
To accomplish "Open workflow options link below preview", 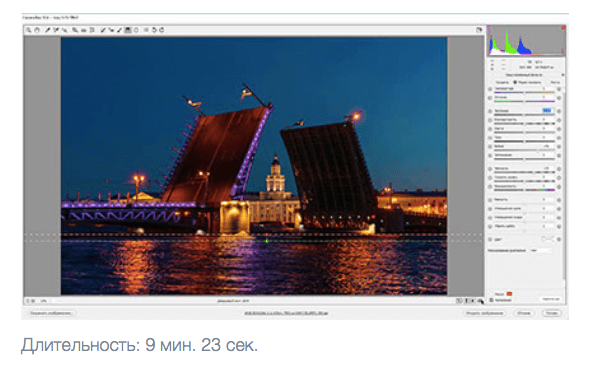I will coord(286,313).
